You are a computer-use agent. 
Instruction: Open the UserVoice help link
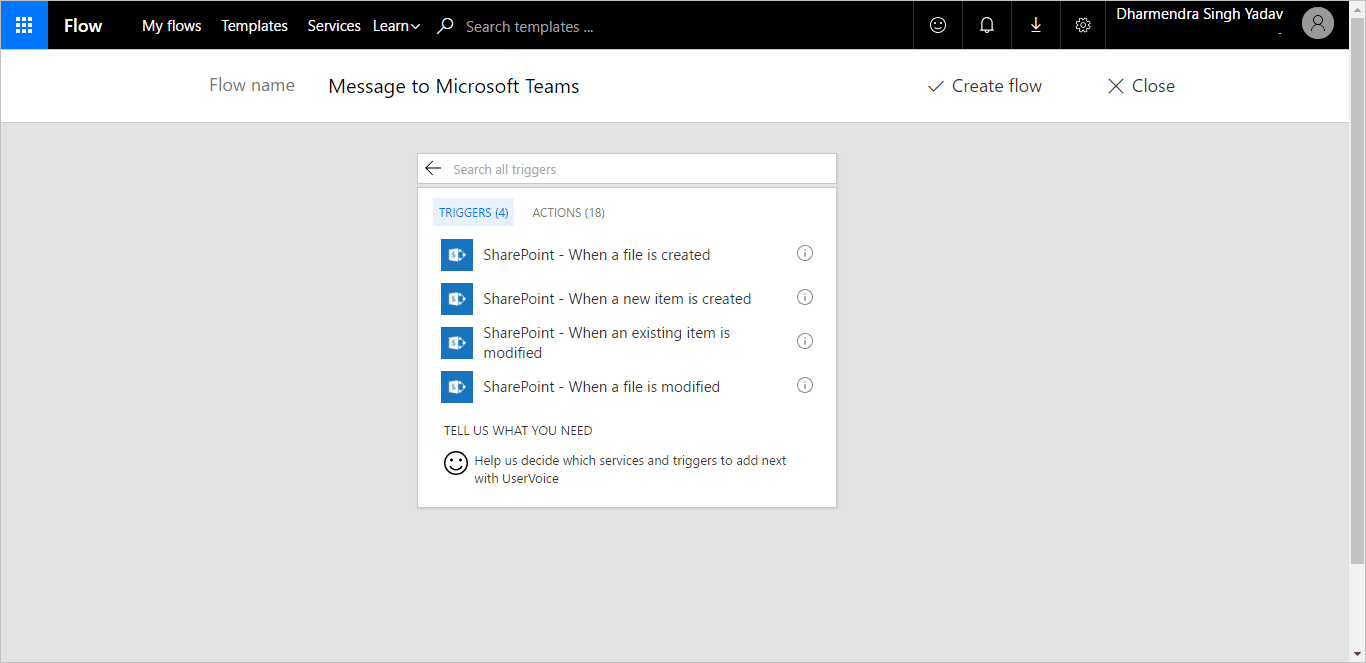[630, 470]
